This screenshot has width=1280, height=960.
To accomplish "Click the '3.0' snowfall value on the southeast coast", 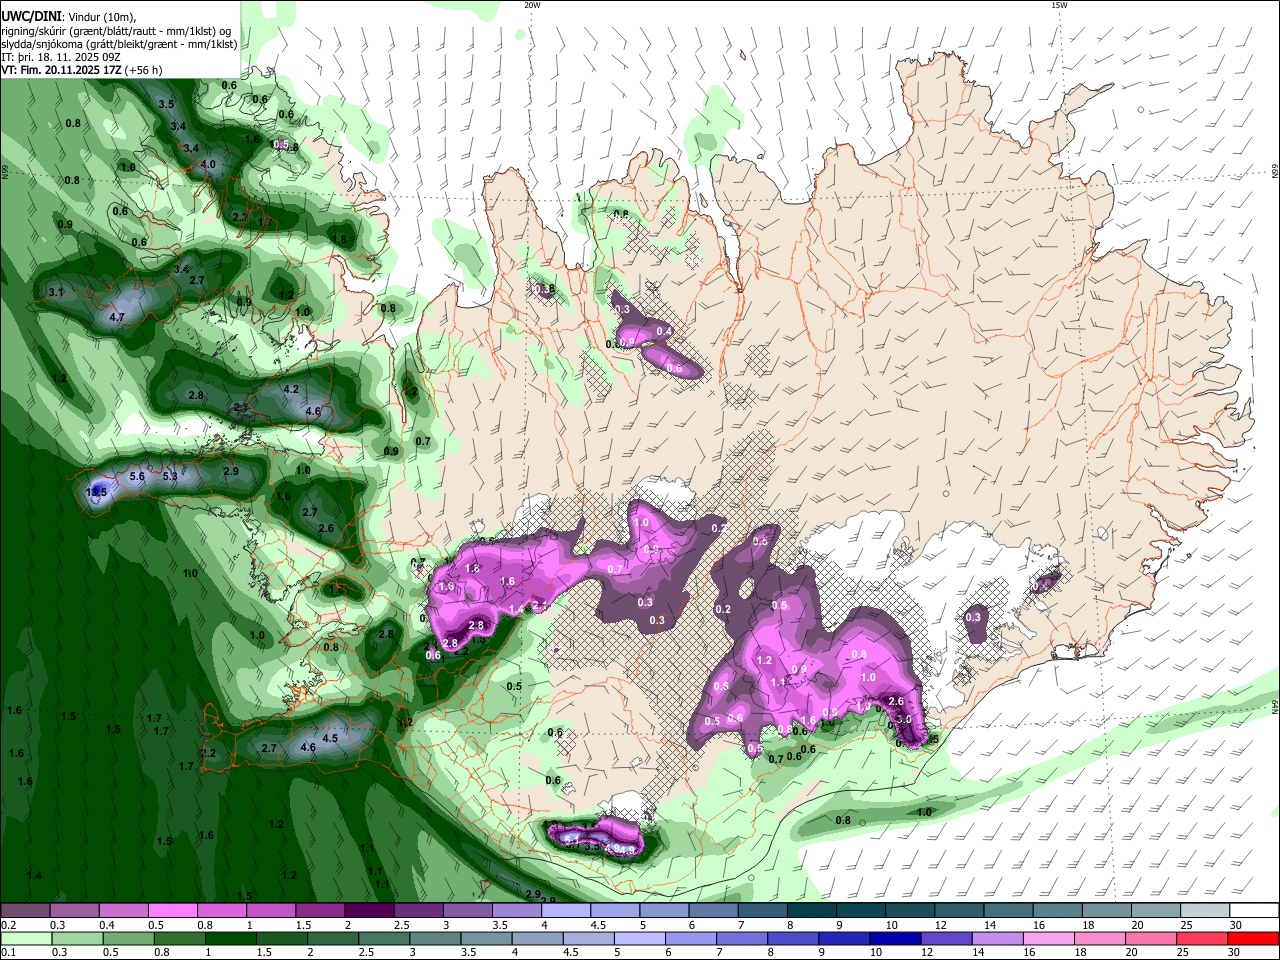I will click(904, 719).
